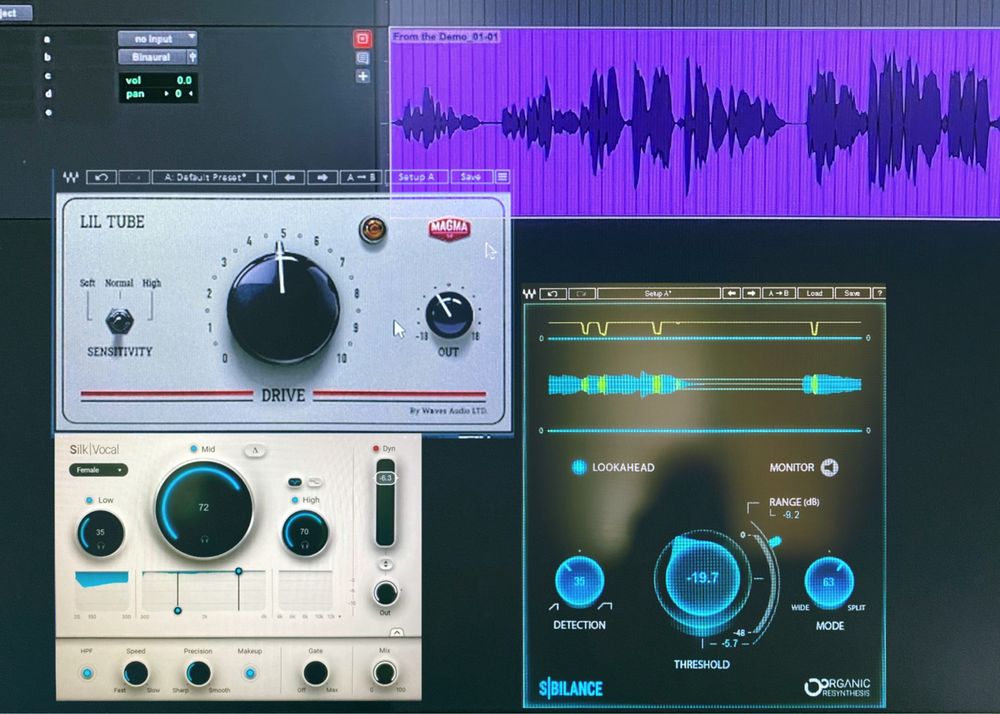Screen dimensions: 1000x714
Task: Click the A→B button in Sibilance
Action: [778, 293]
